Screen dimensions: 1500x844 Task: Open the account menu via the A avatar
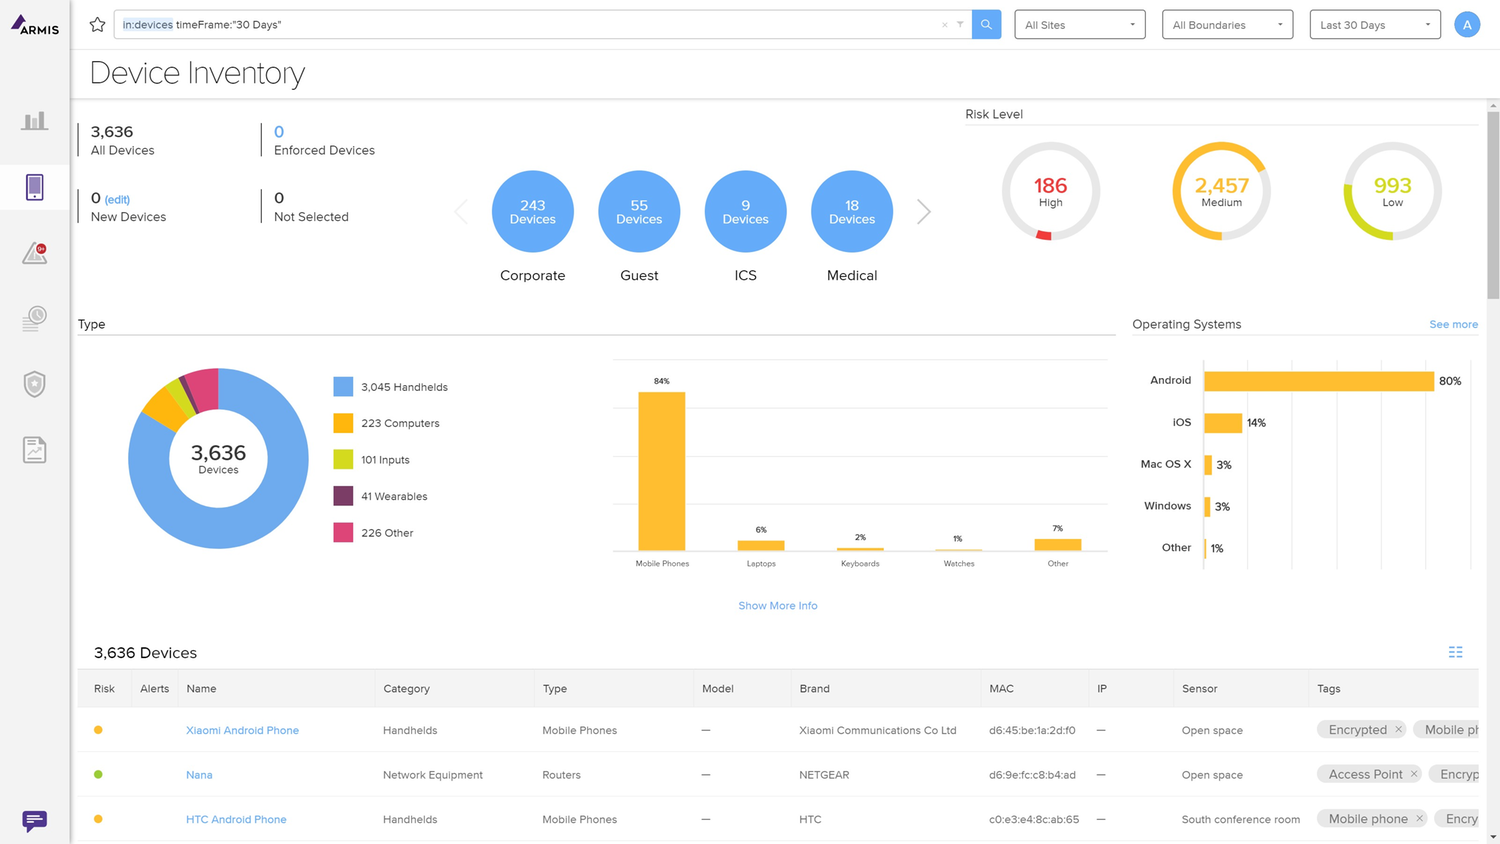tap(1467, 24)
